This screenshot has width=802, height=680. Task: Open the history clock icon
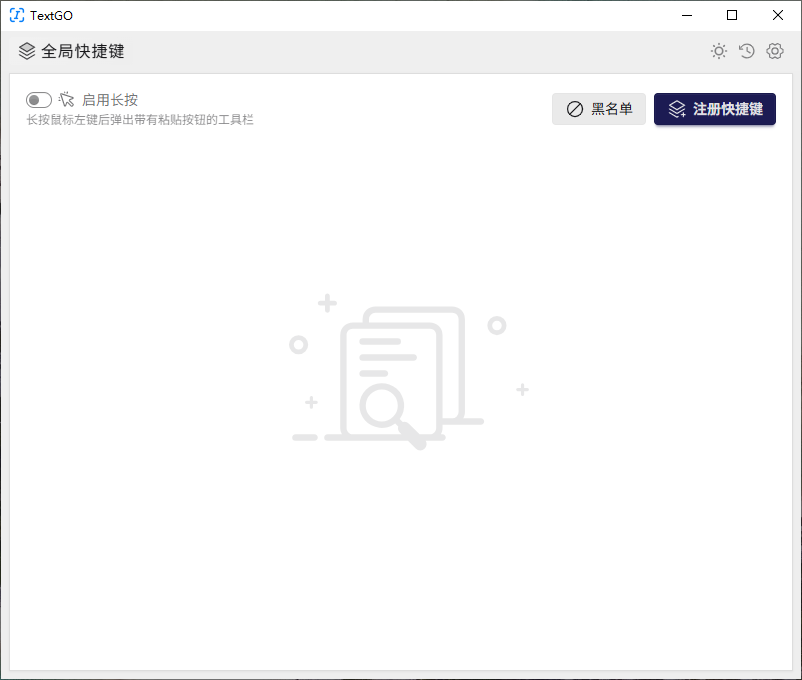(x=746, y=51)
